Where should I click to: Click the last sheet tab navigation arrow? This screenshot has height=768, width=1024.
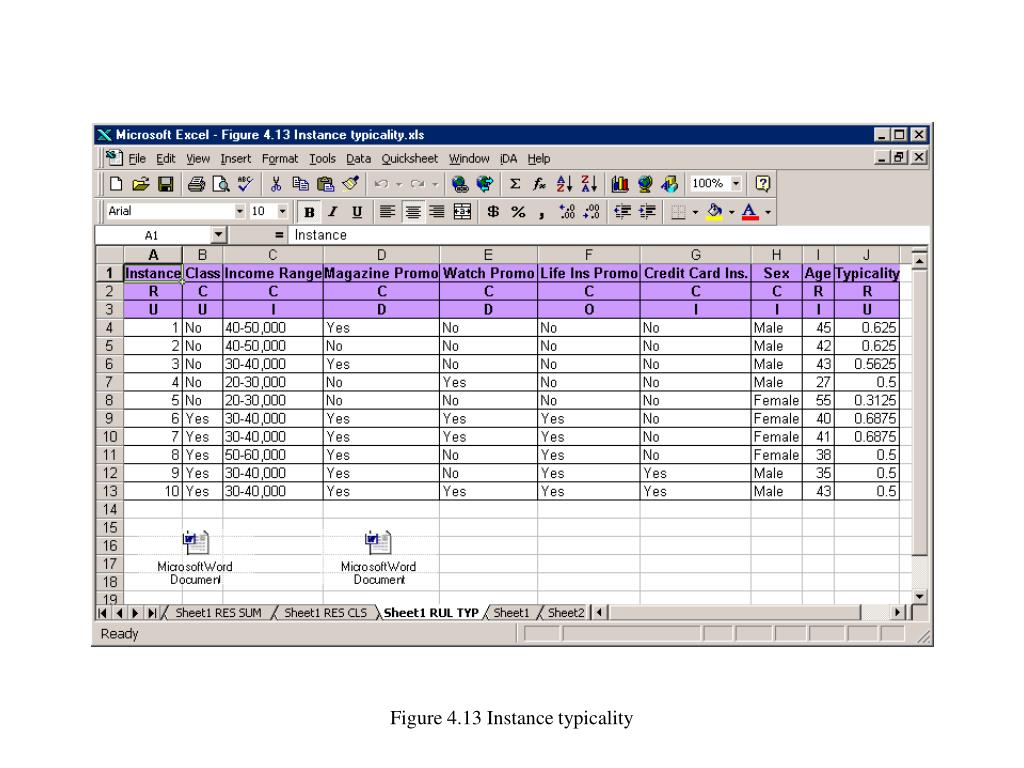coord(152,613)
